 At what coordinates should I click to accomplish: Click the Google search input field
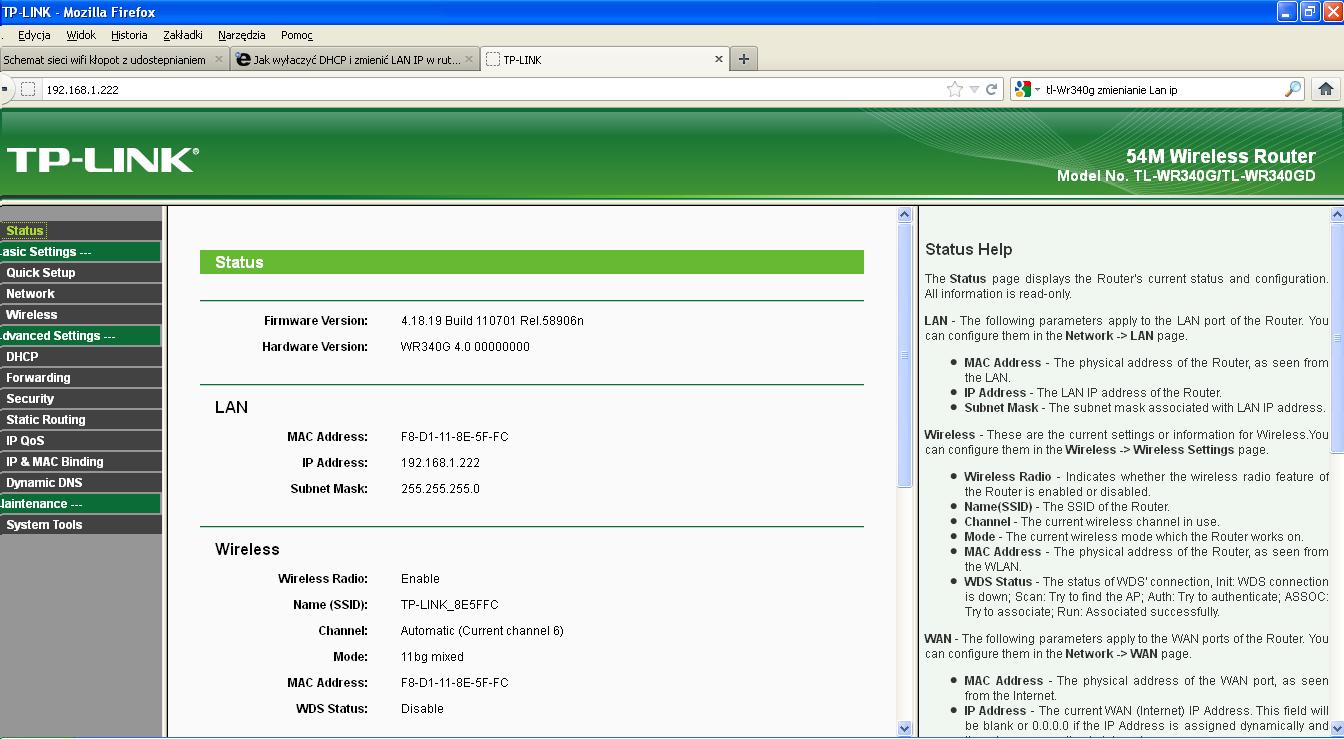click(x=1162, y=89)
